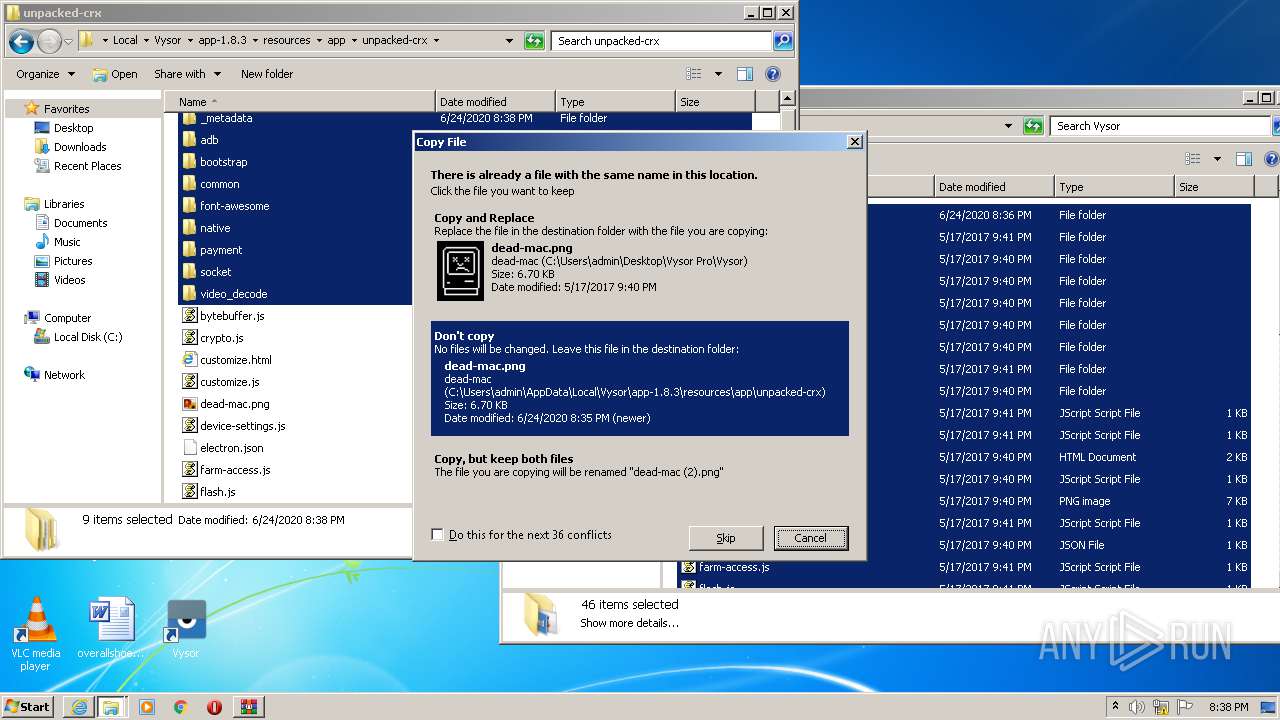This screenshot has height=720, width=1280.
Task: Open Downloads in Favorites
Action: [x=80, y=147]
